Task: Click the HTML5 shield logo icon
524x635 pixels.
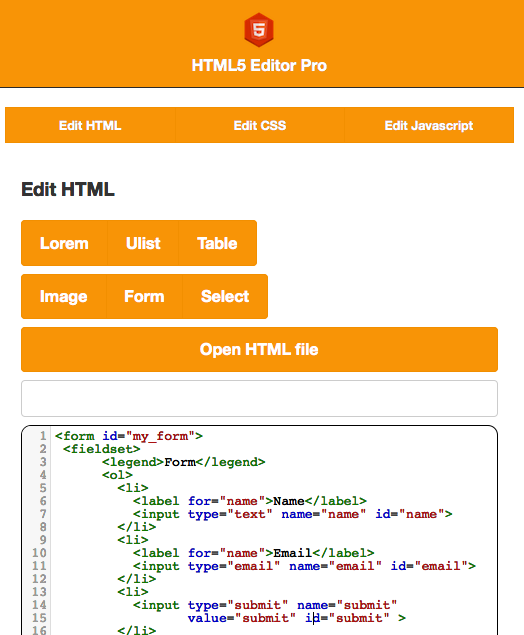Action: 259,30
